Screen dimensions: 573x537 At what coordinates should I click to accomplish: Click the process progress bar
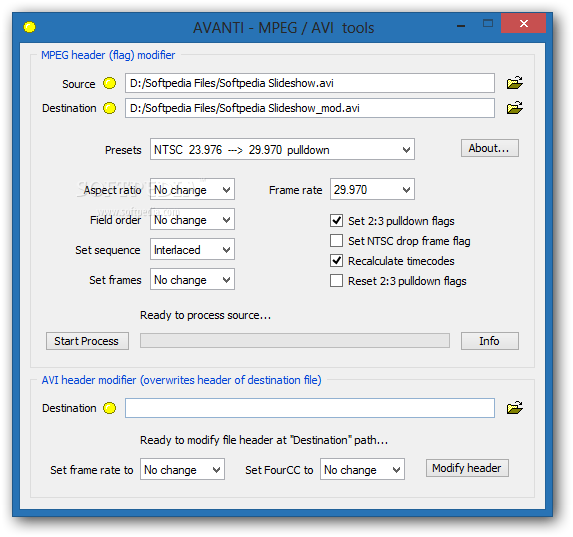tap(295, 341)
